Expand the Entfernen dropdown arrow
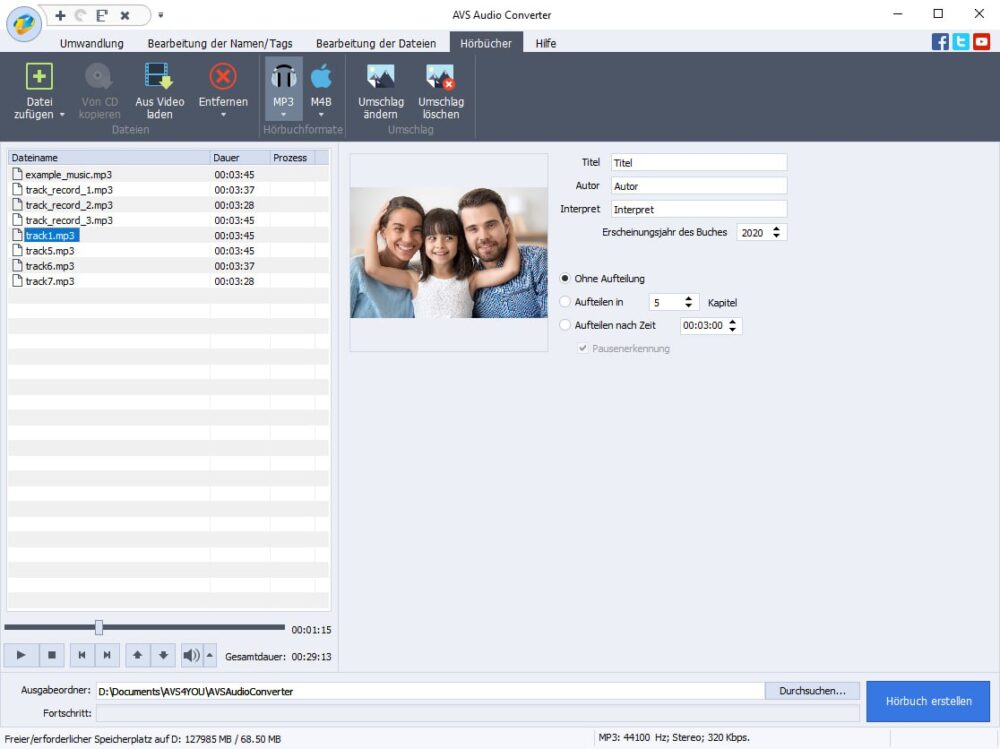Viewport: 1000px width, 749px height. [x=223, y=115]
